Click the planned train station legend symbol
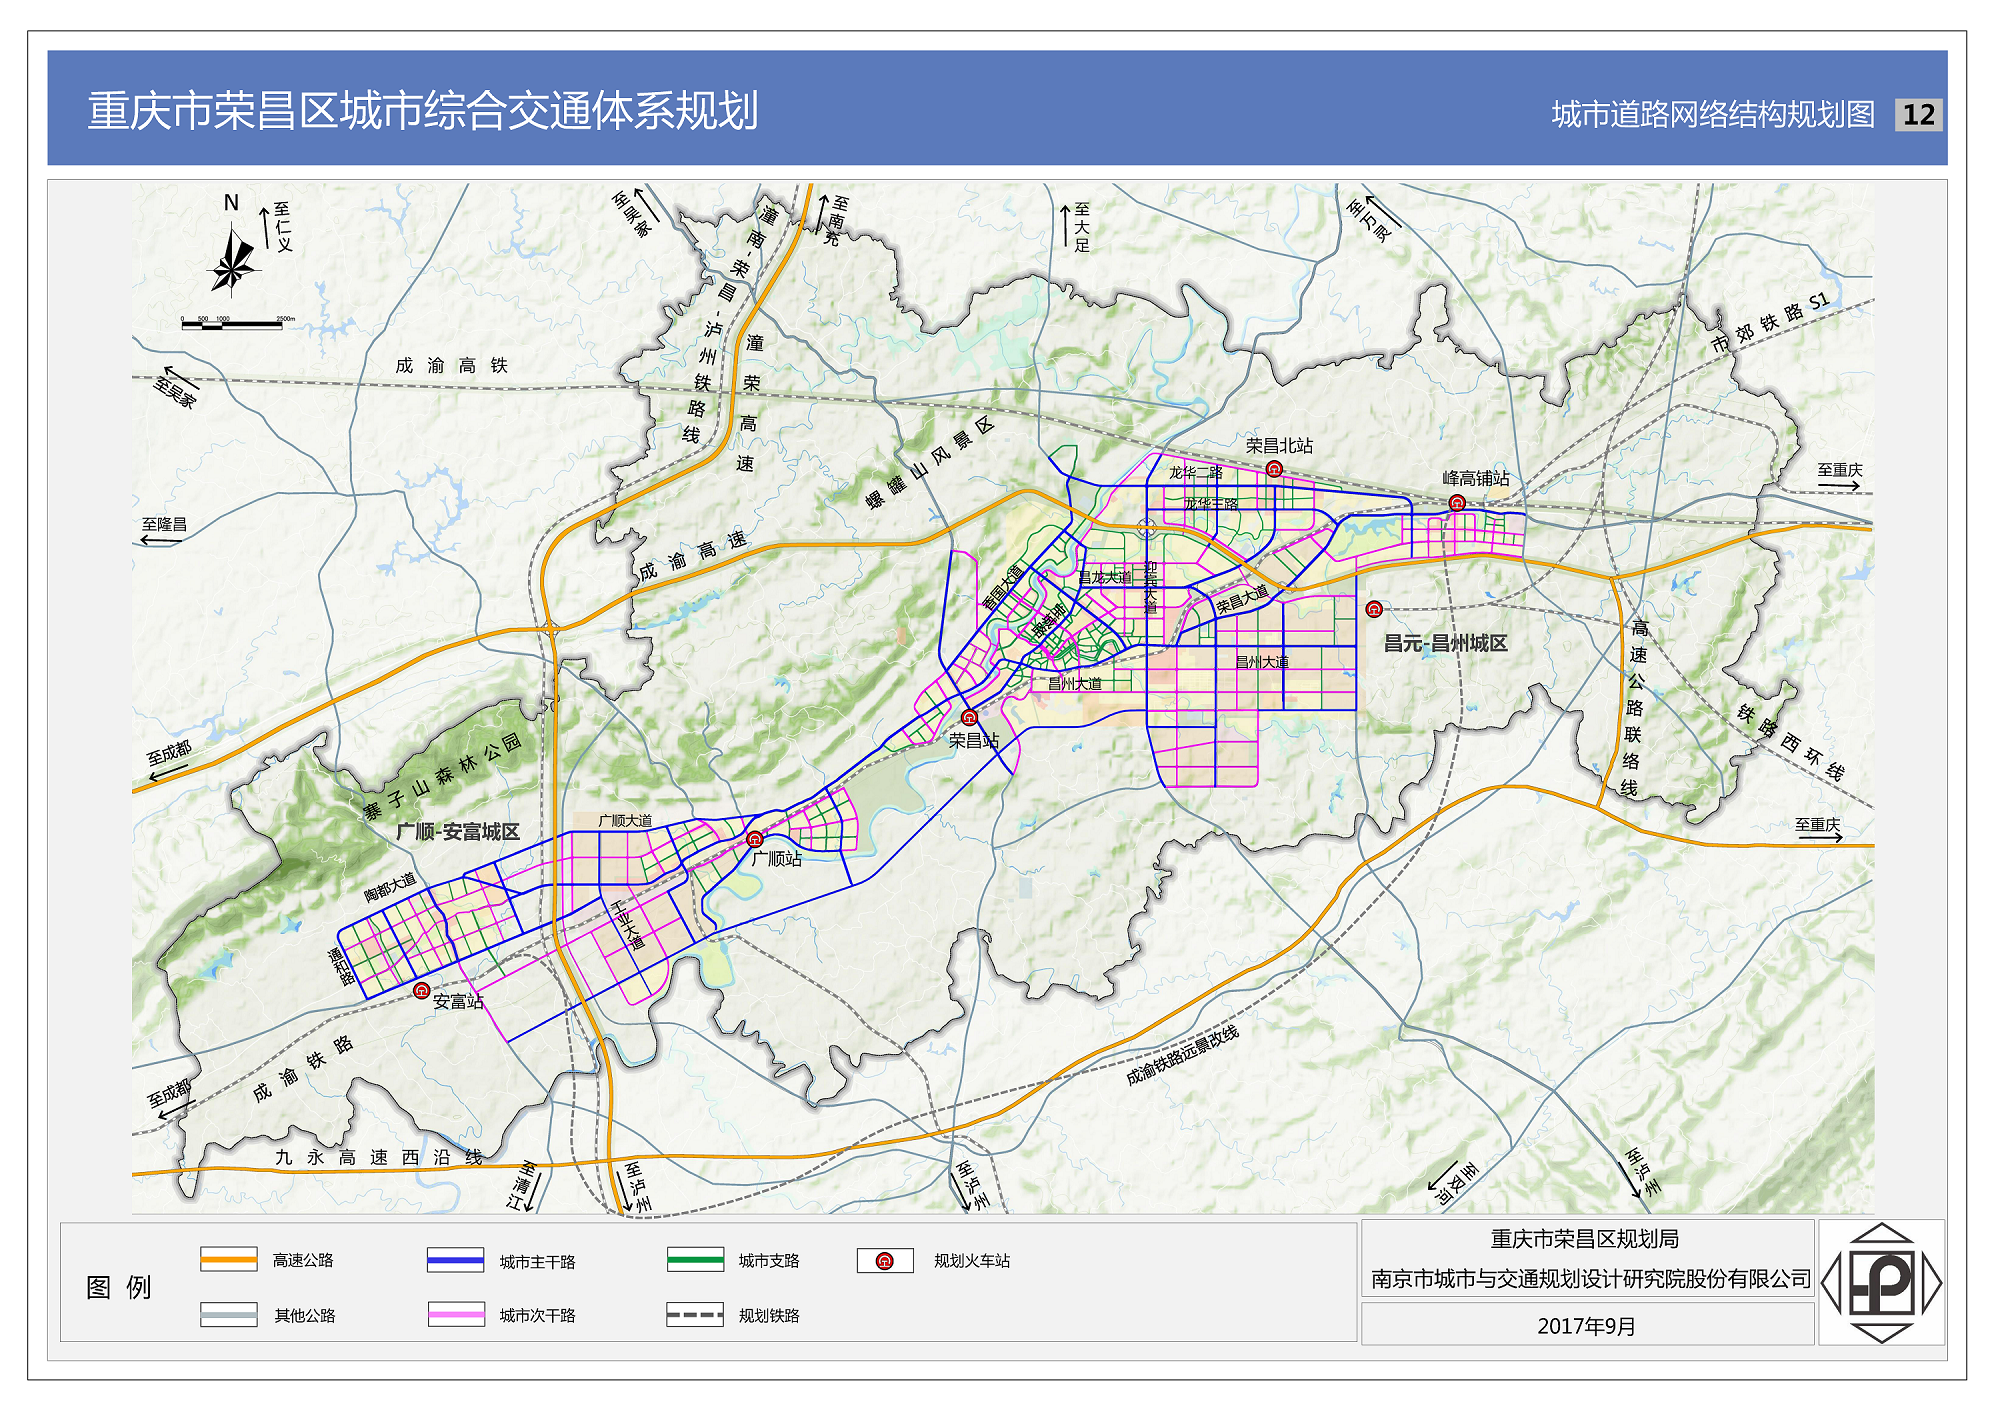This screenshot has height=1414, width=2000. [885, 1261]
